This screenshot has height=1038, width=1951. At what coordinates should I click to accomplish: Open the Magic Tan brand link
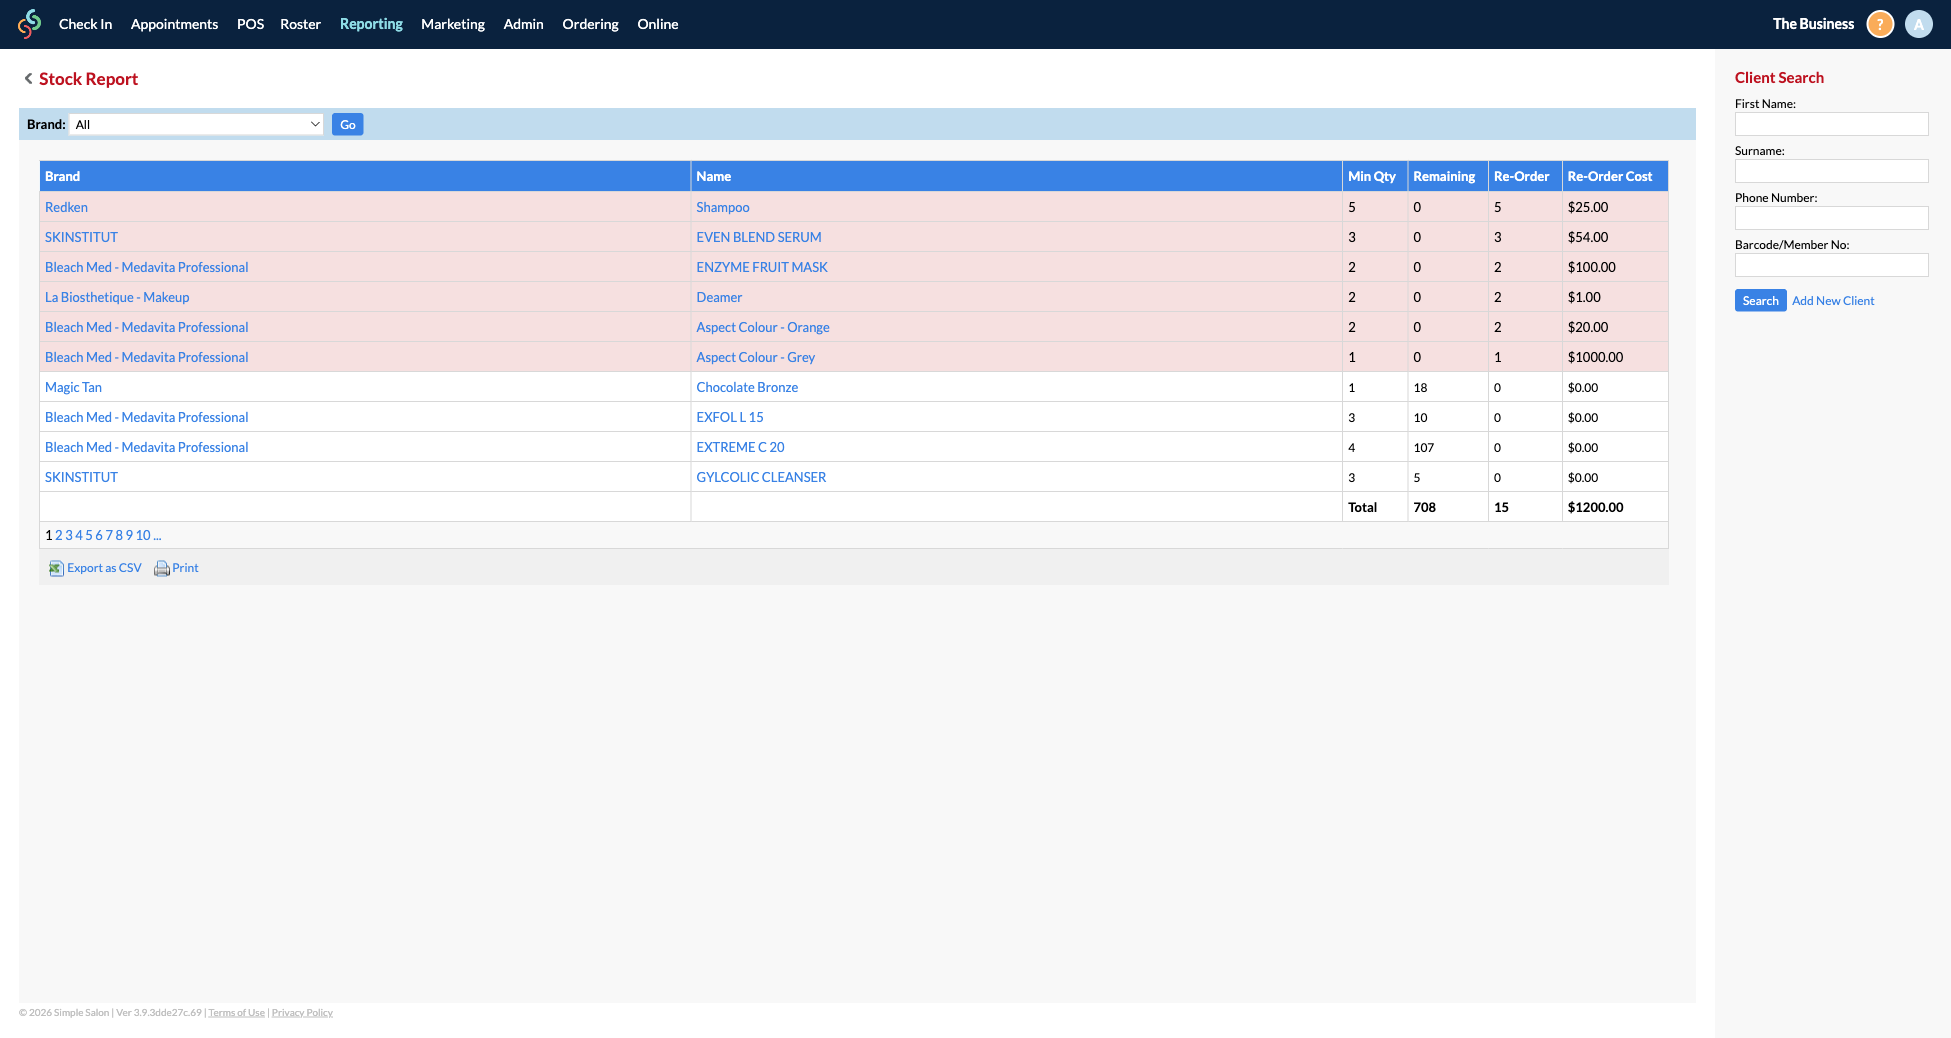tap(73, 387)
